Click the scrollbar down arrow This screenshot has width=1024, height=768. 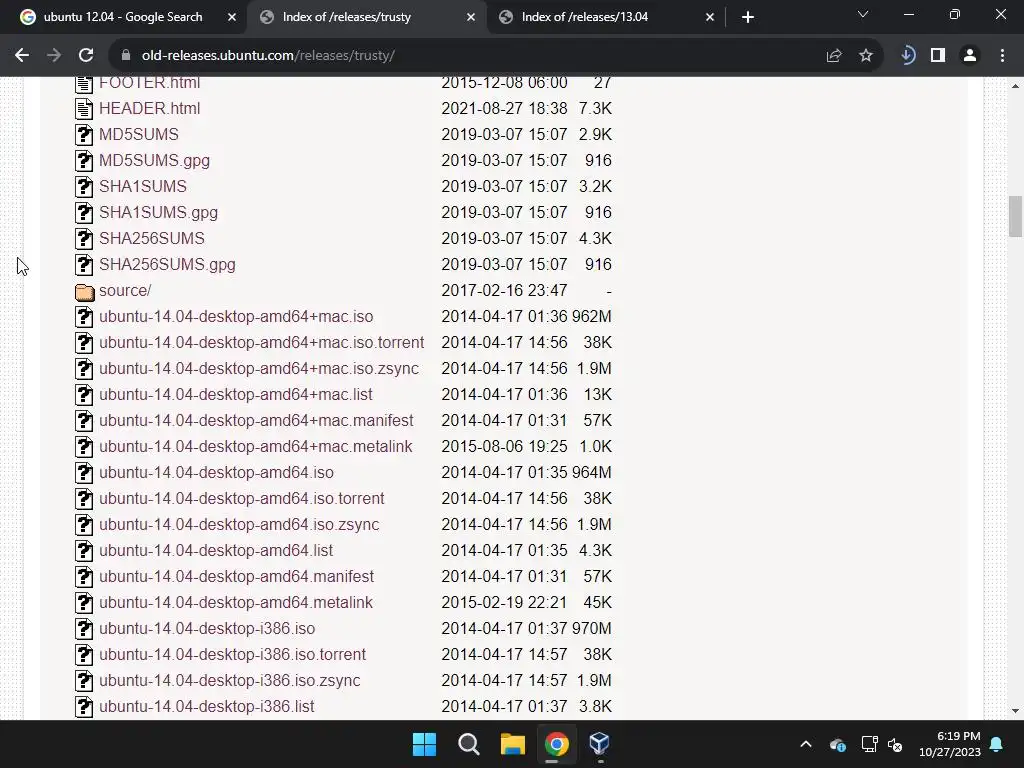[x=1016, y=712]
